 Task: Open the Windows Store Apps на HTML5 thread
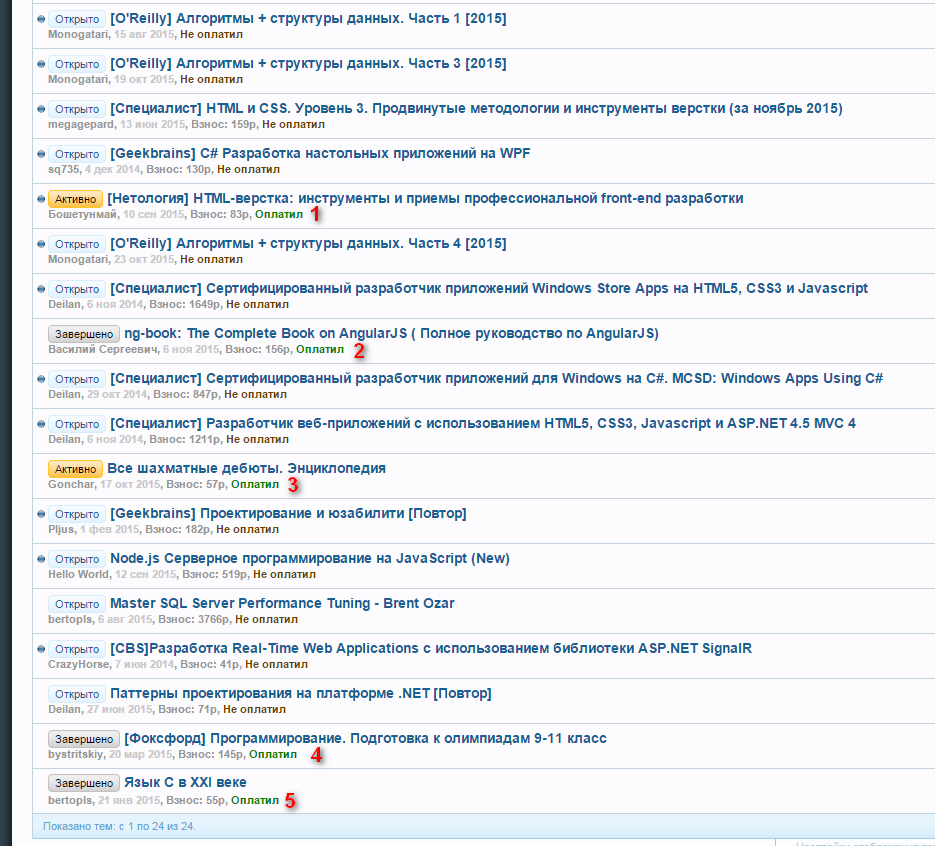point(489,289)
